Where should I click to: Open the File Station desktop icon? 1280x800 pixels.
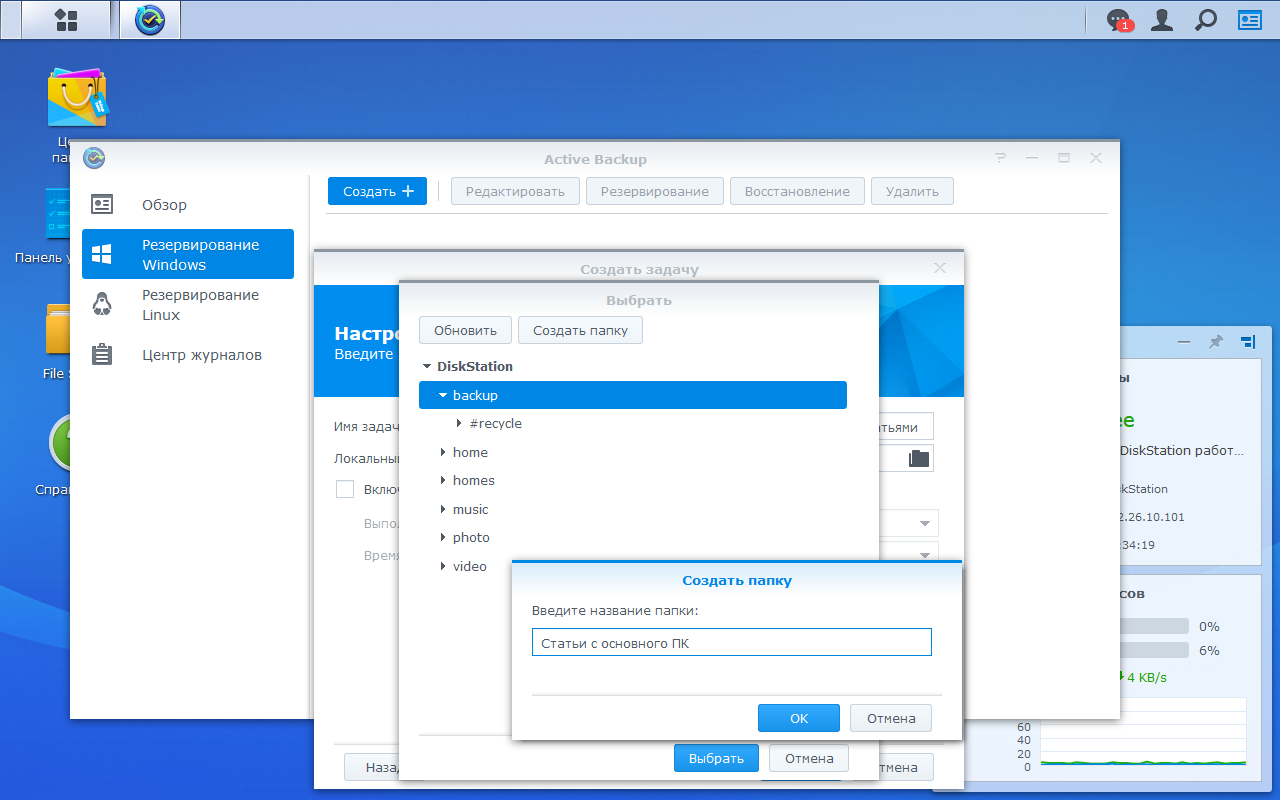click(x=57, y=330)
